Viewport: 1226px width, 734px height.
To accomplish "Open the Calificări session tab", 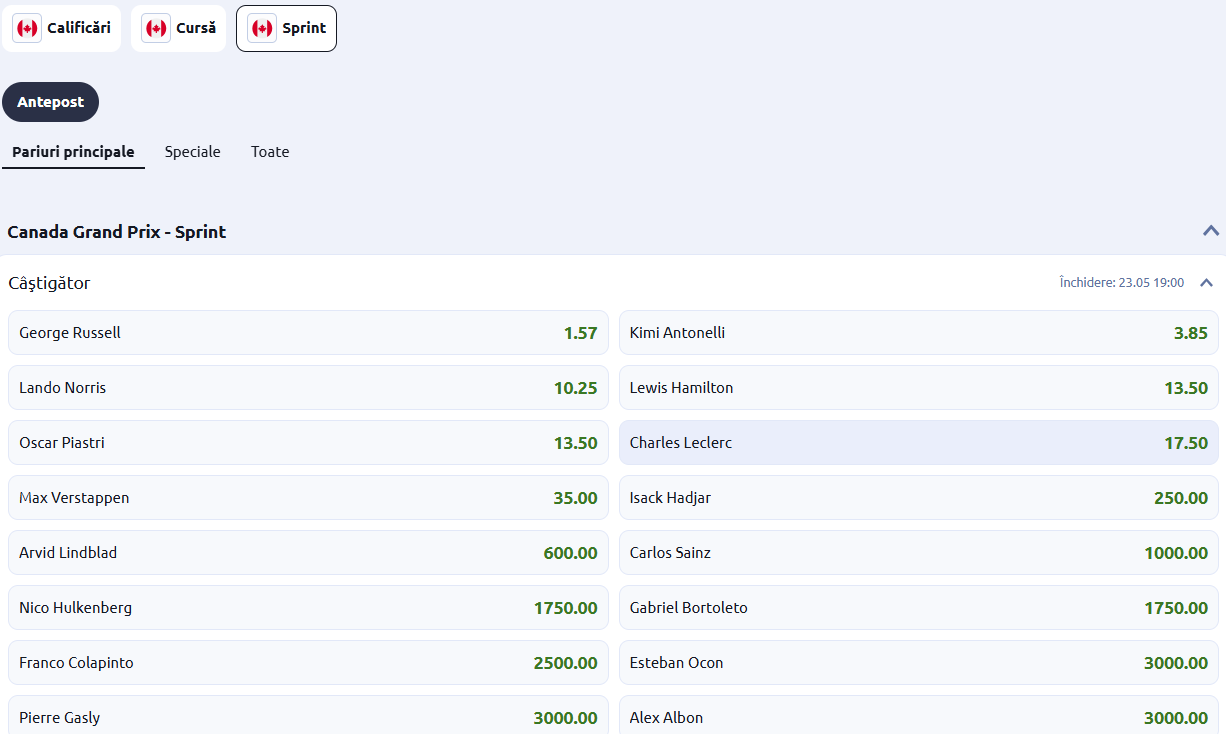I will point(62,28).
